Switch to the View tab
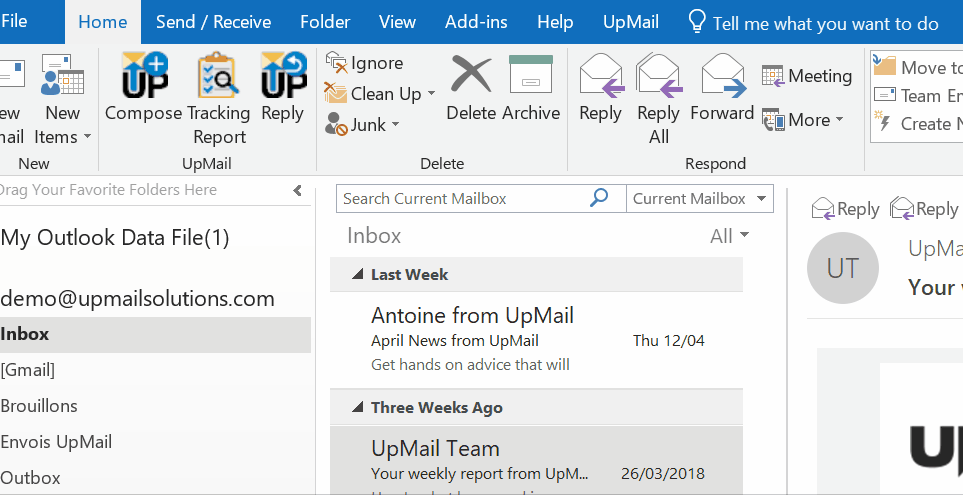The height and width of the screenshot is (495, 963). click(397, 22)
